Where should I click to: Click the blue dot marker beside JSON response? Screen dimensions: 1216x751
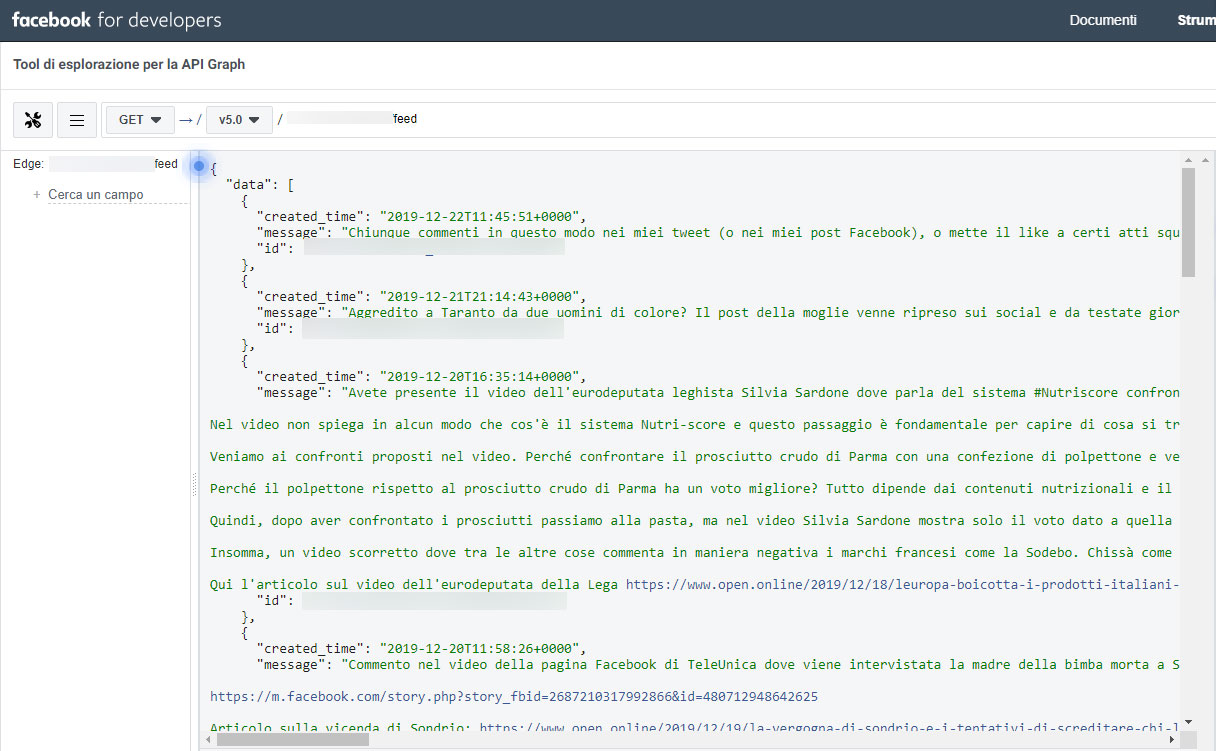(199, 165)
